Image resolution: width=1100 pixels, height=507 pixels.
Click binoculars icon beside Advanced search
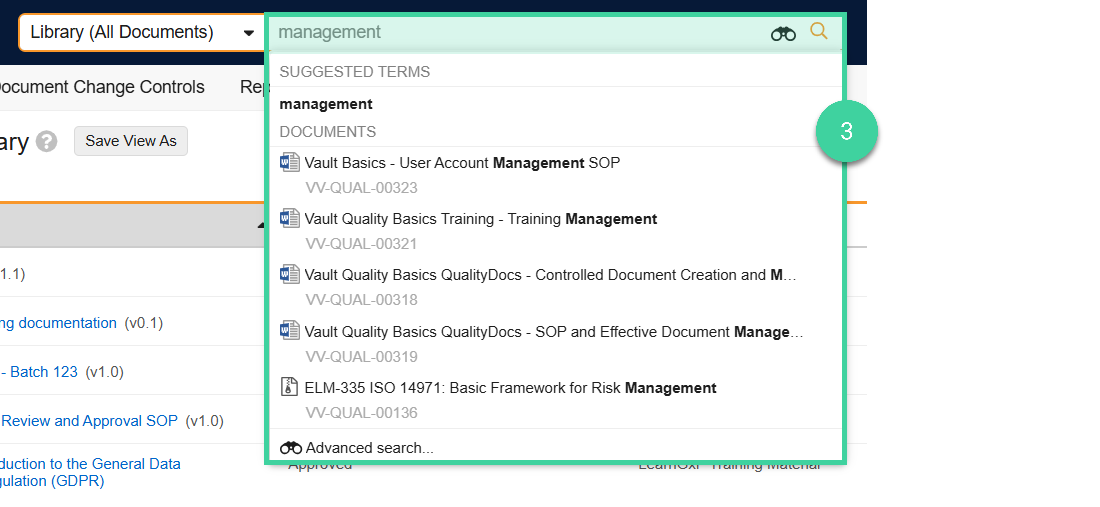[x=290, y=448]
